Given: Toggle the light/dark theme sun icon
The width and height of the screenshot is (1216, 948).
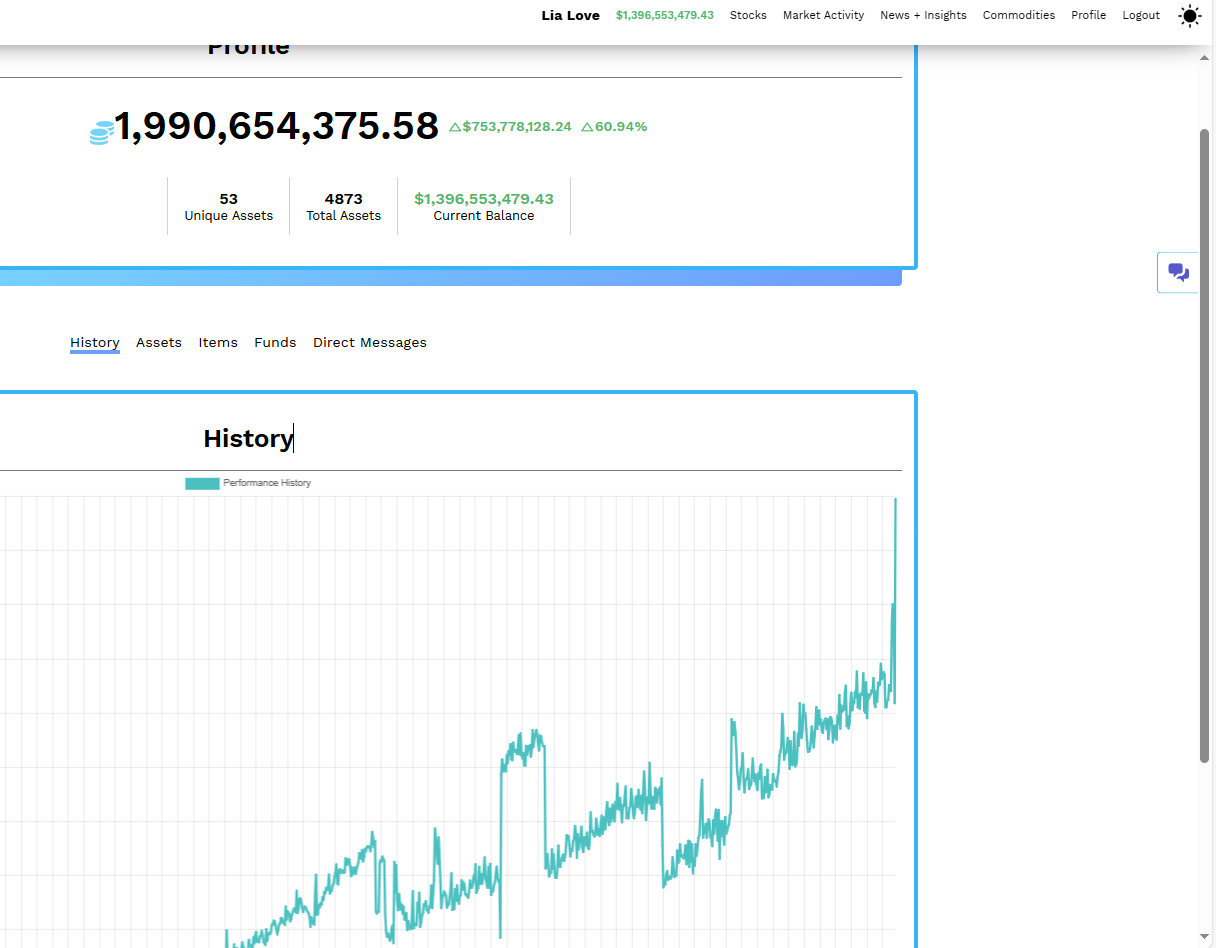Looking at the screenshot, I should 1189,16.
